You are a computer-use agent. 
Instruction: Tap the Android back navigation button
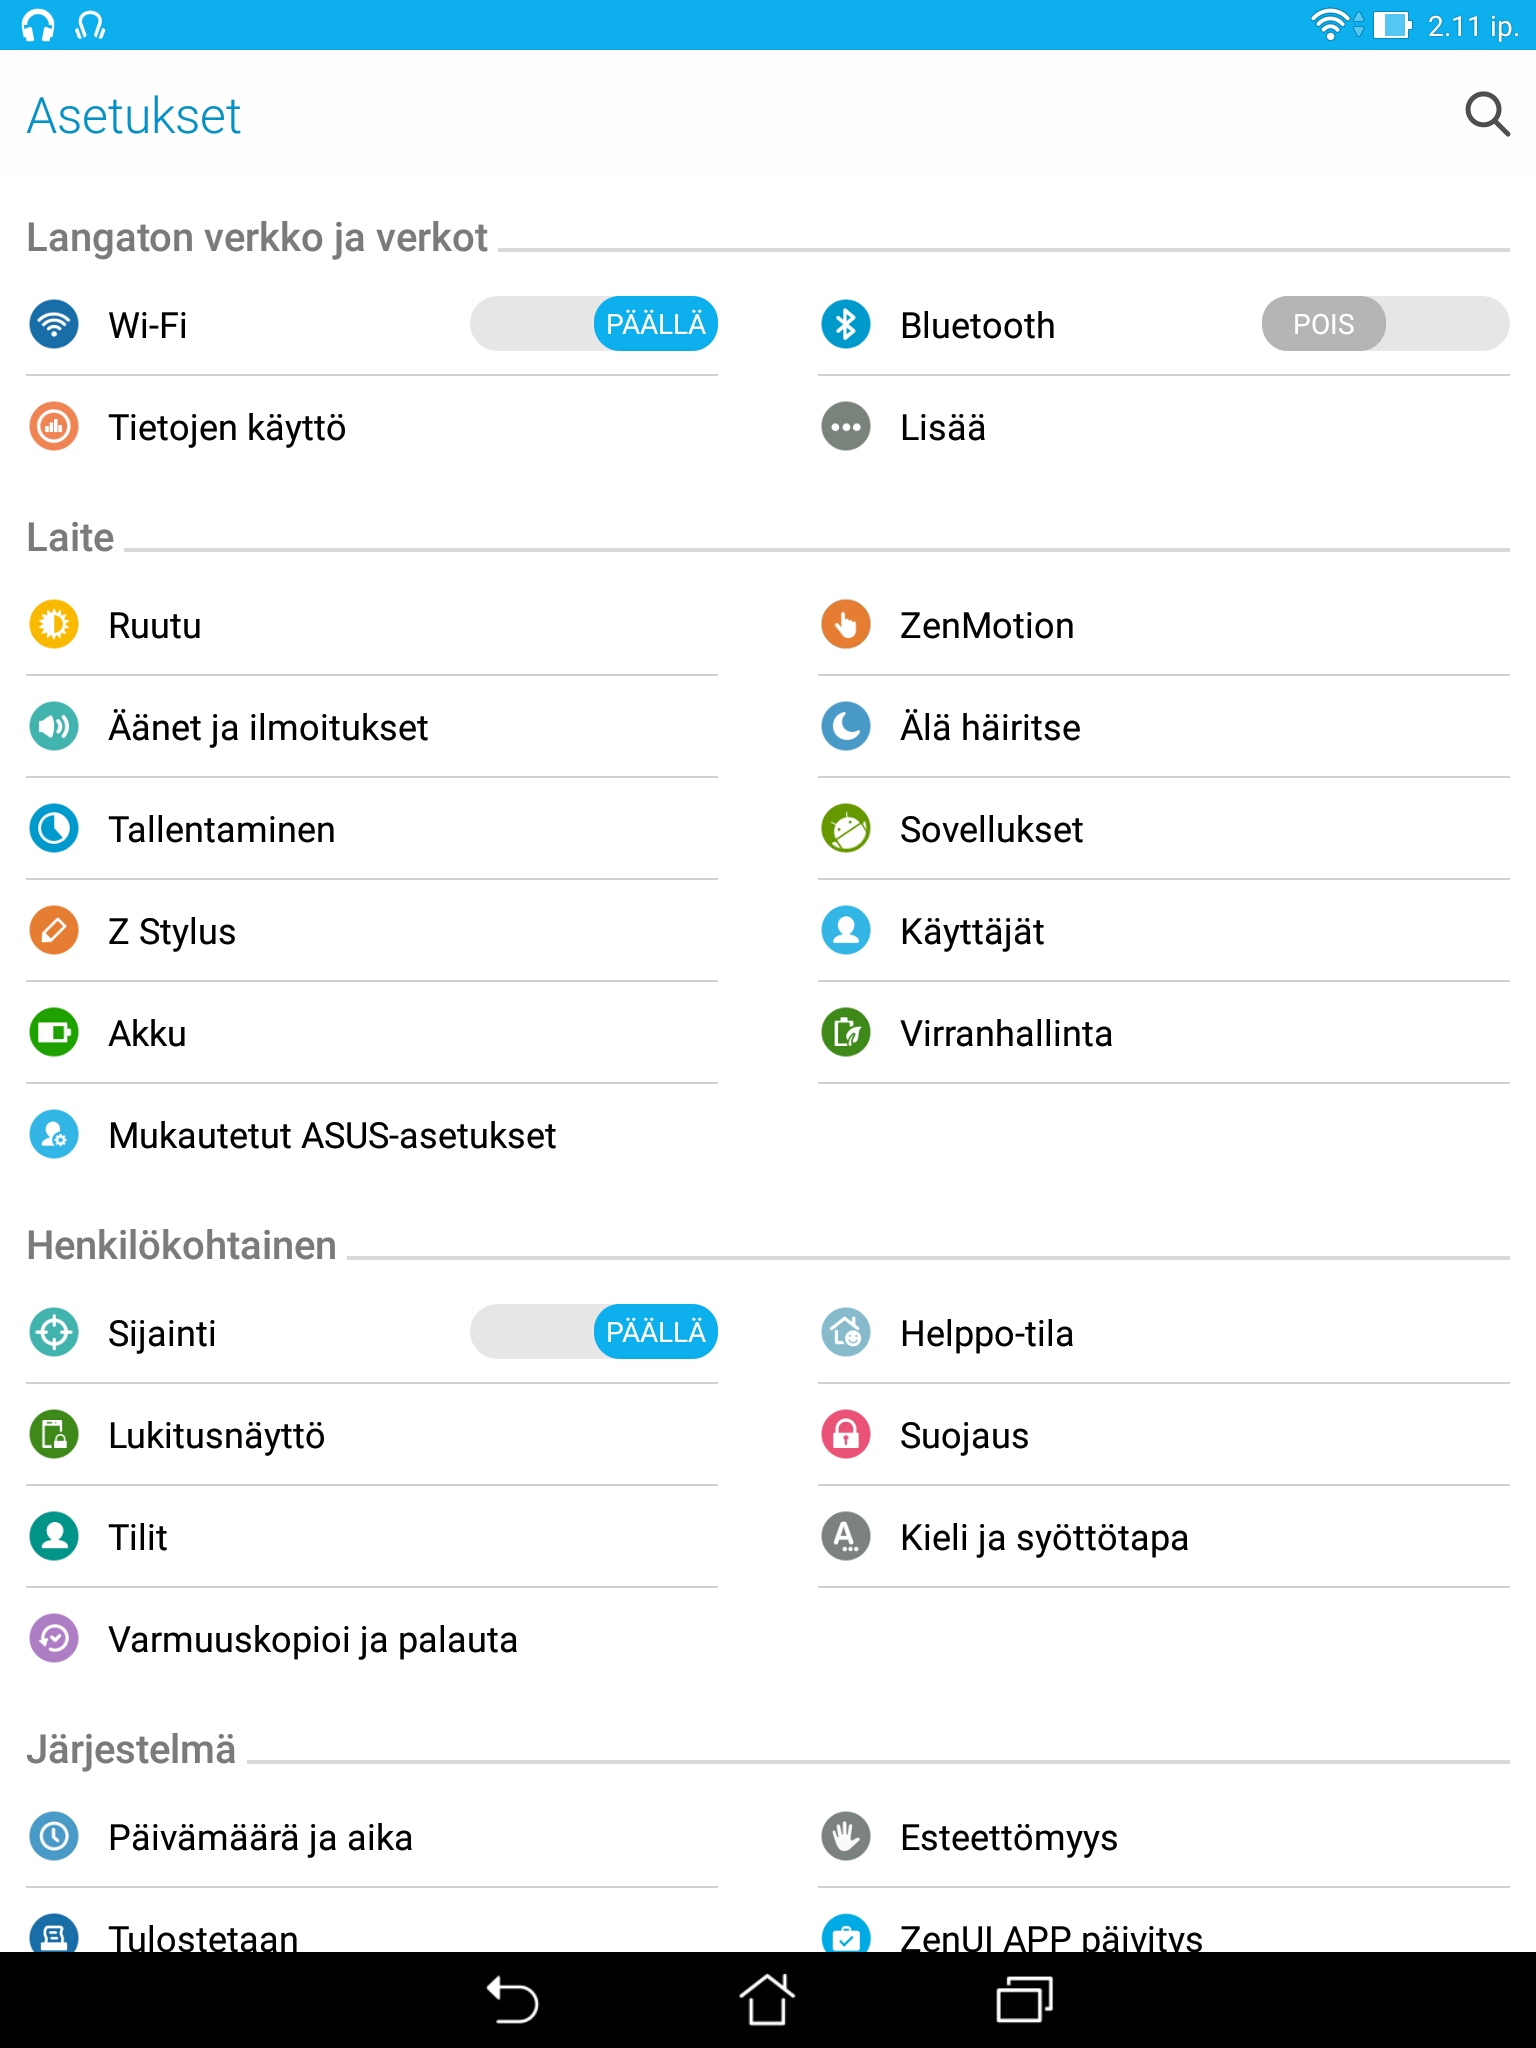click(x=512, y=2000)
